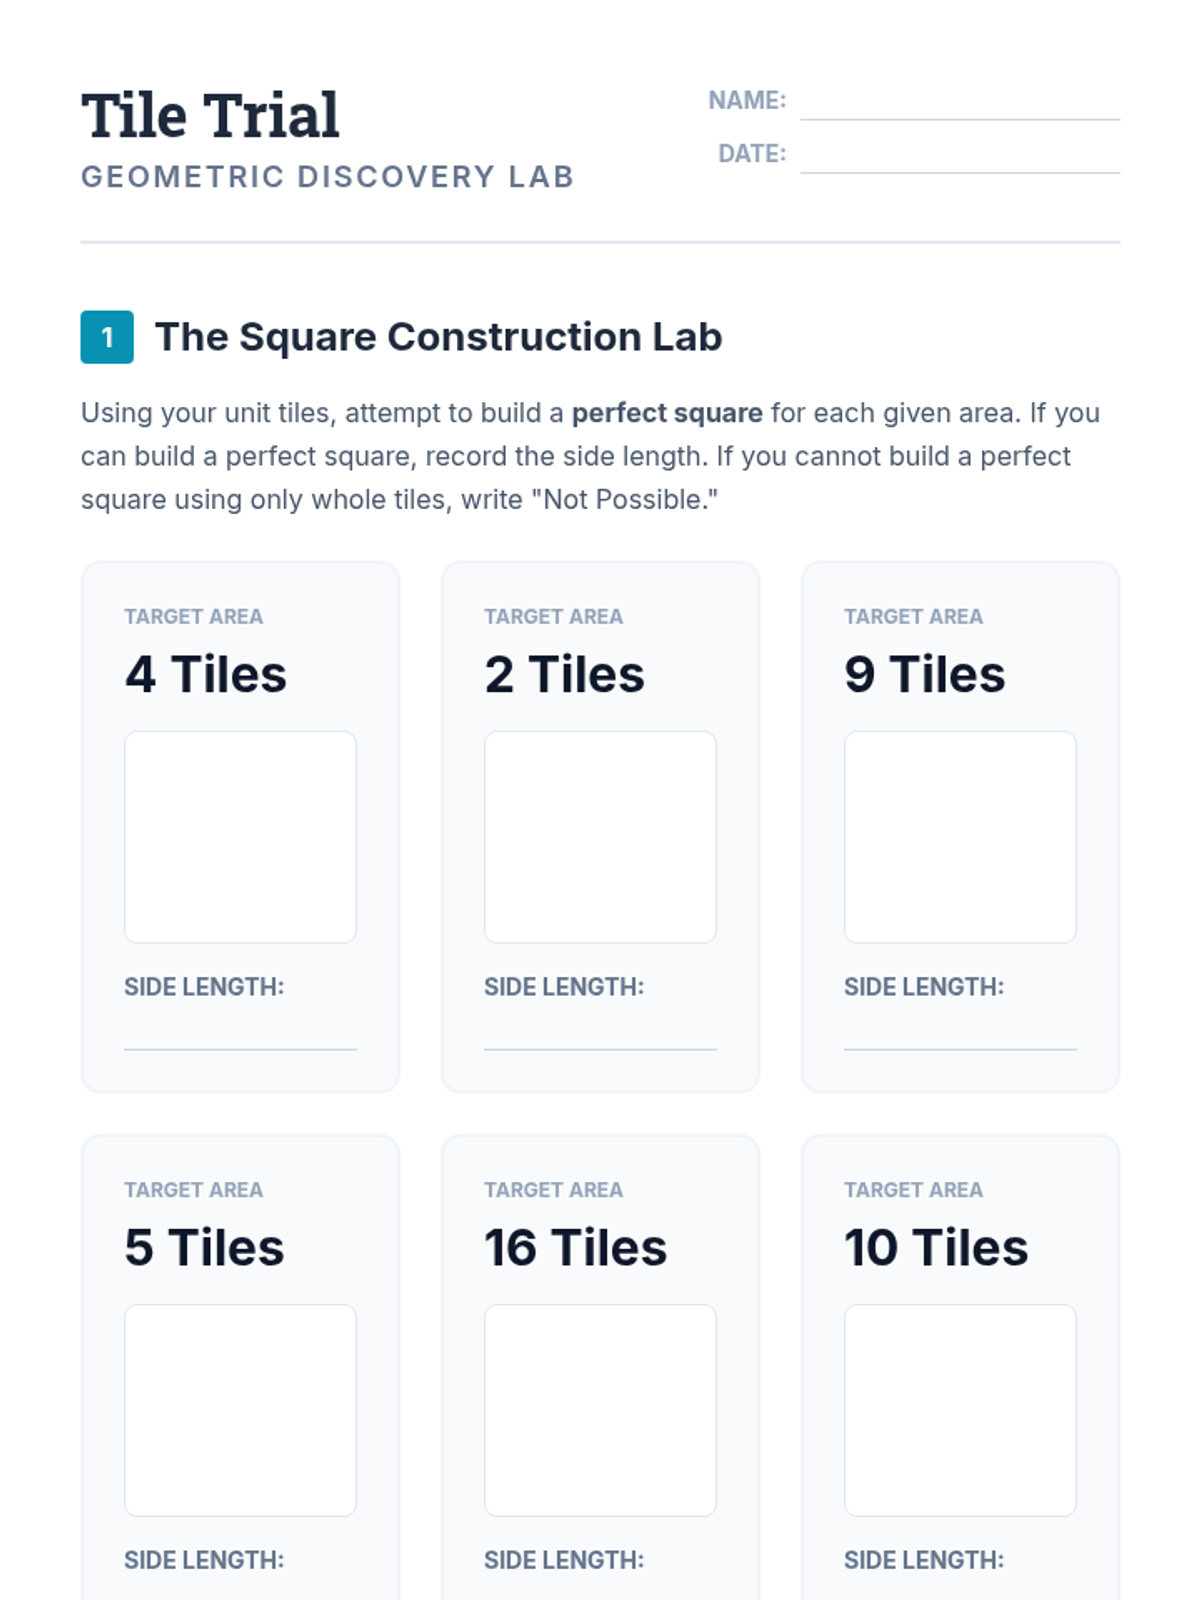1200x1600 pixels.
Task: Click the Tile Trial title
Action: [210, 115]
